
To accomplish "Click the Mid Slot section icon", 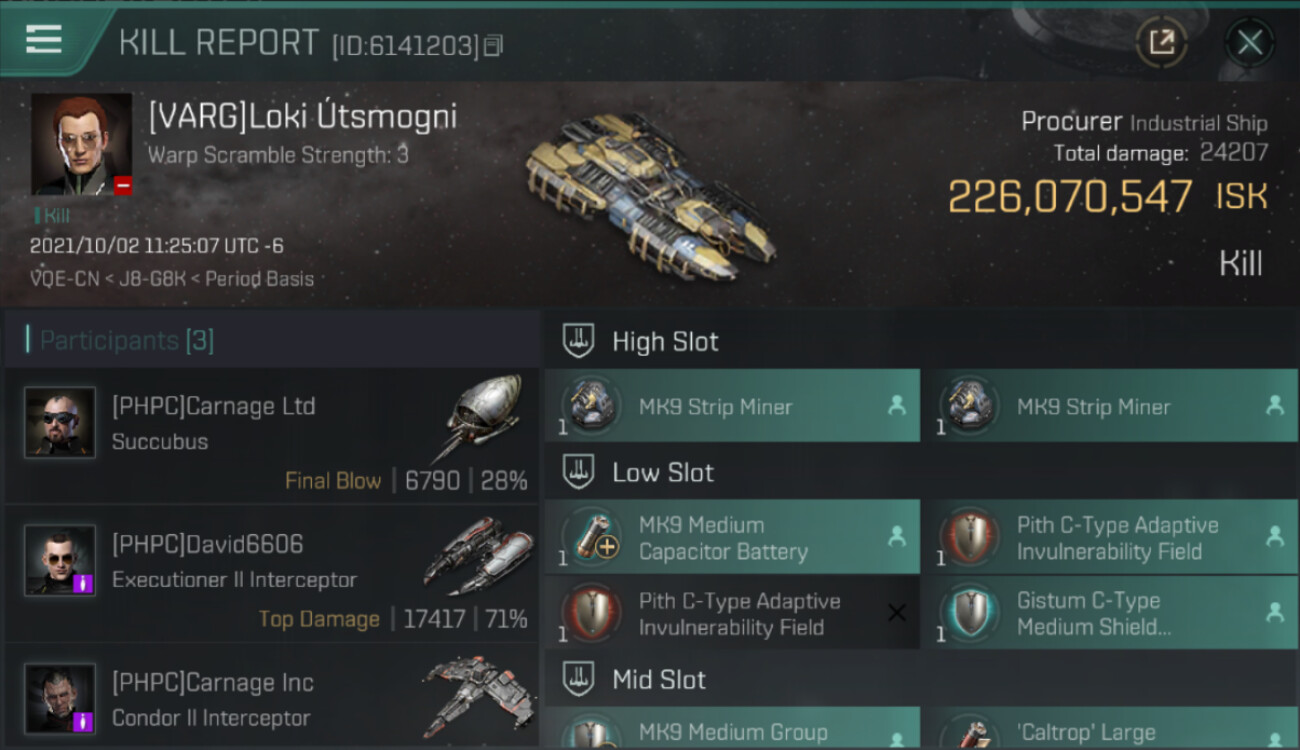I will click(578, 680).
